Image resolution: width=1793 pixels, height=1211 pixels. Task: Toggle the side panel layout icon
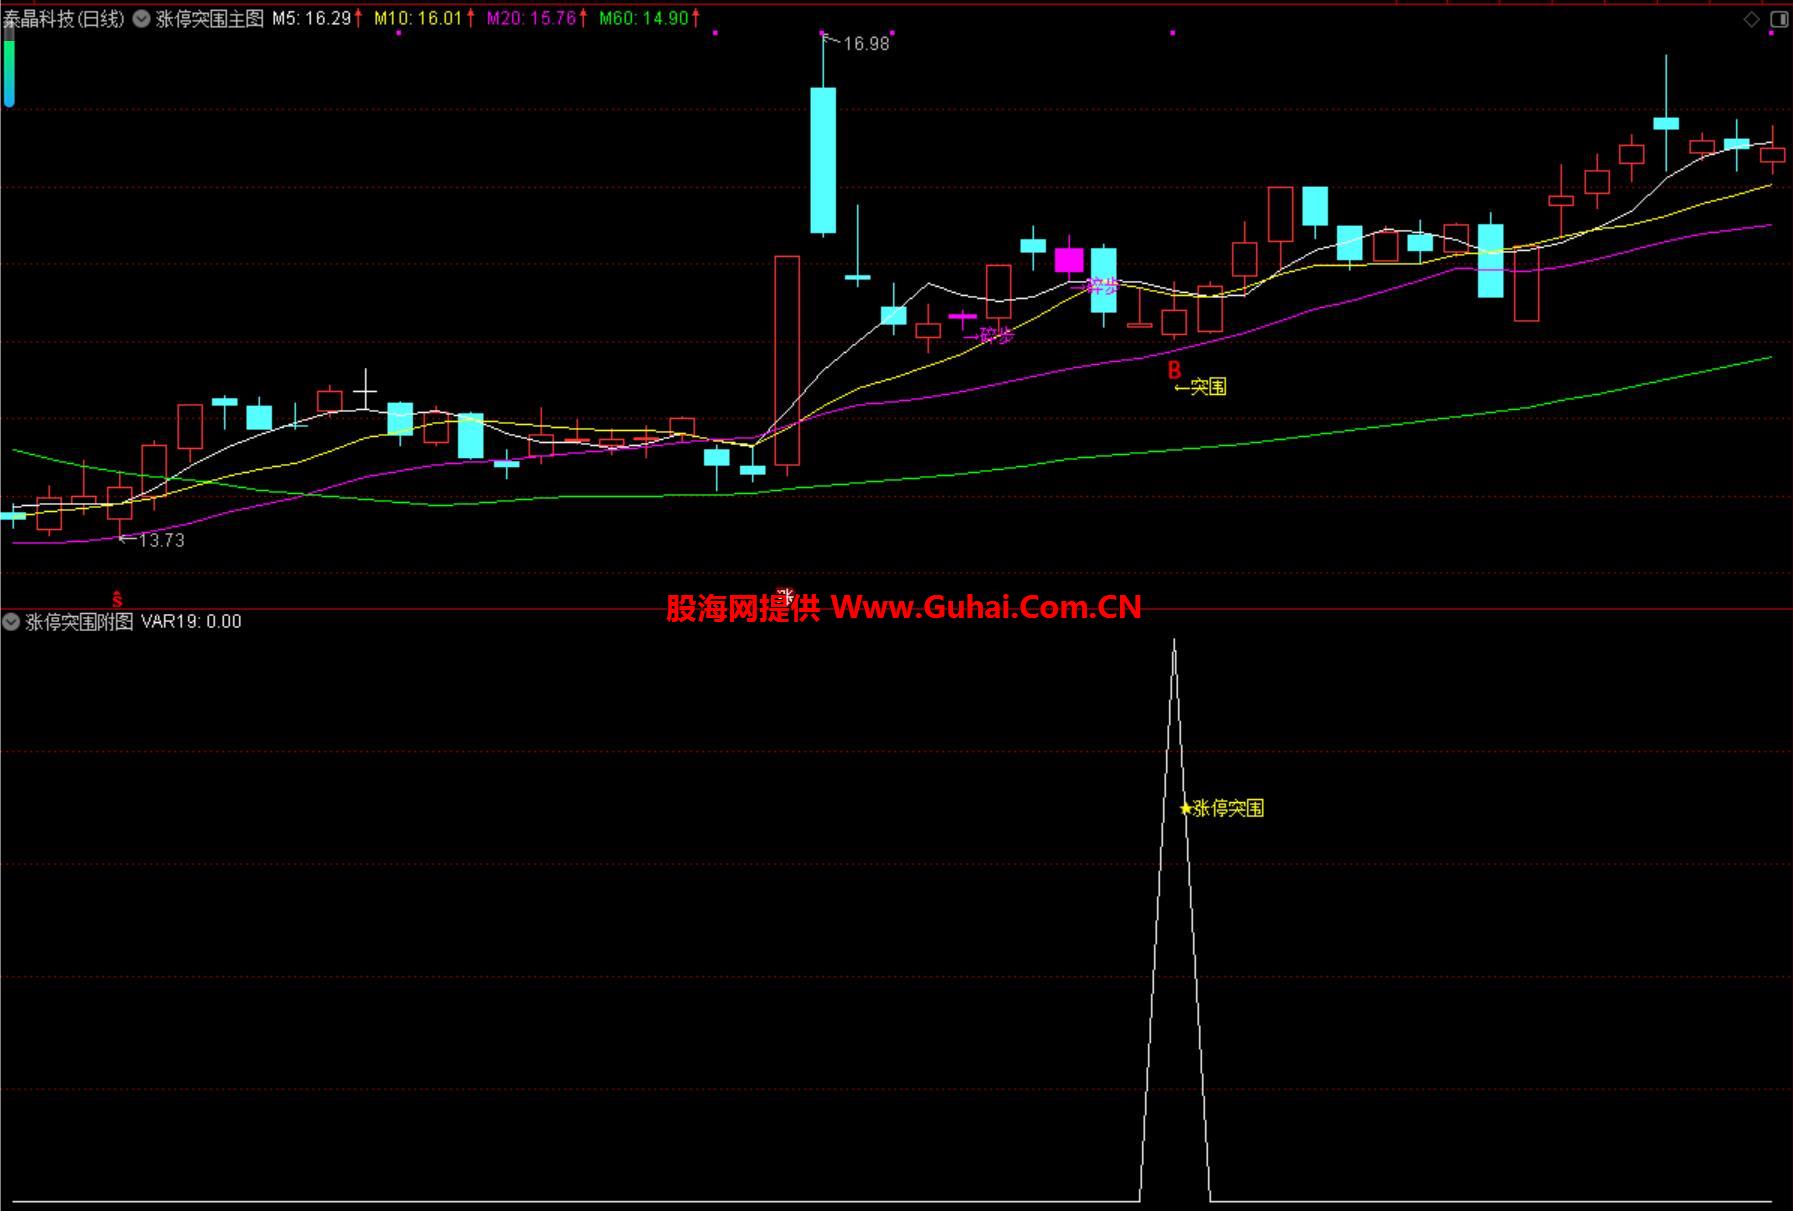(x=1779, y=19)
